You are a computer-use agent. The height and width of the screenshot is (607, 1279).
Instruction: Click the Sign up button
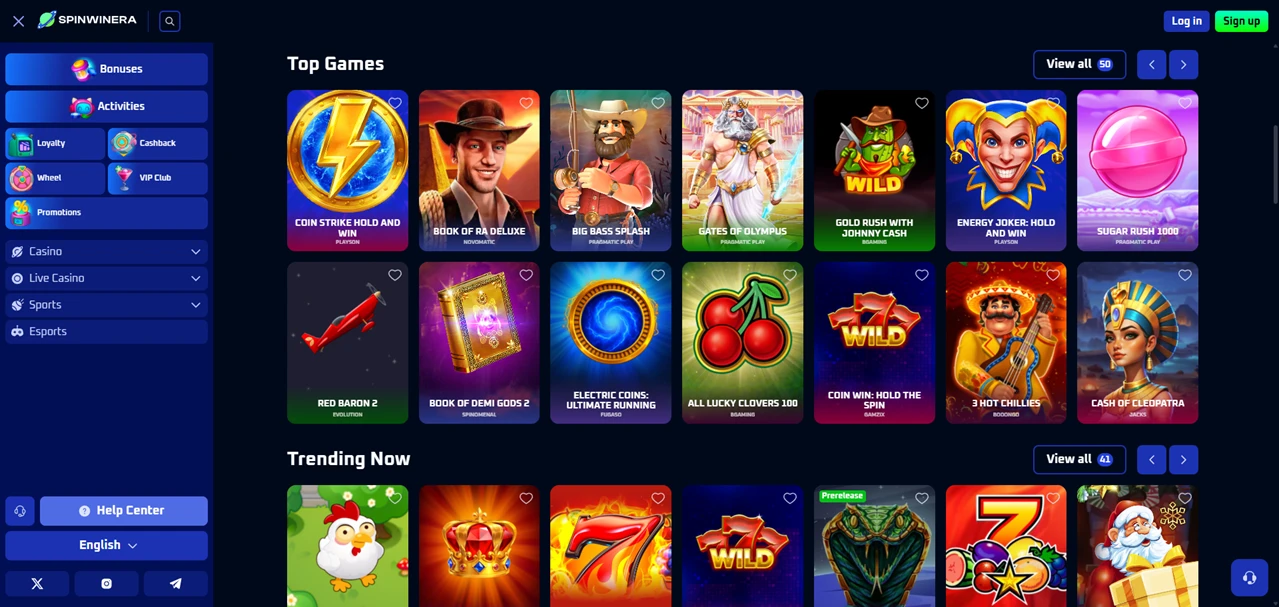tap(1241, 21)
